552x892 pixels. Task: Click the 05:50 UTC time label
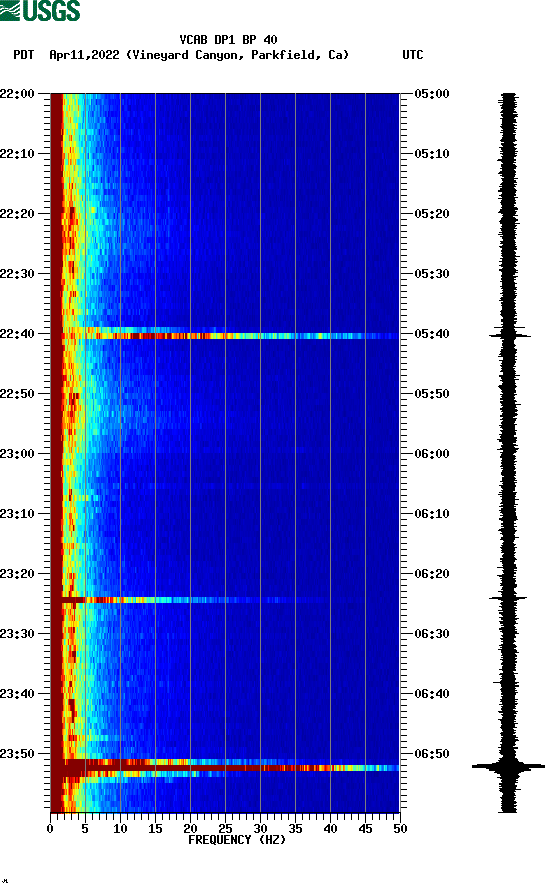tap(432, 394)
